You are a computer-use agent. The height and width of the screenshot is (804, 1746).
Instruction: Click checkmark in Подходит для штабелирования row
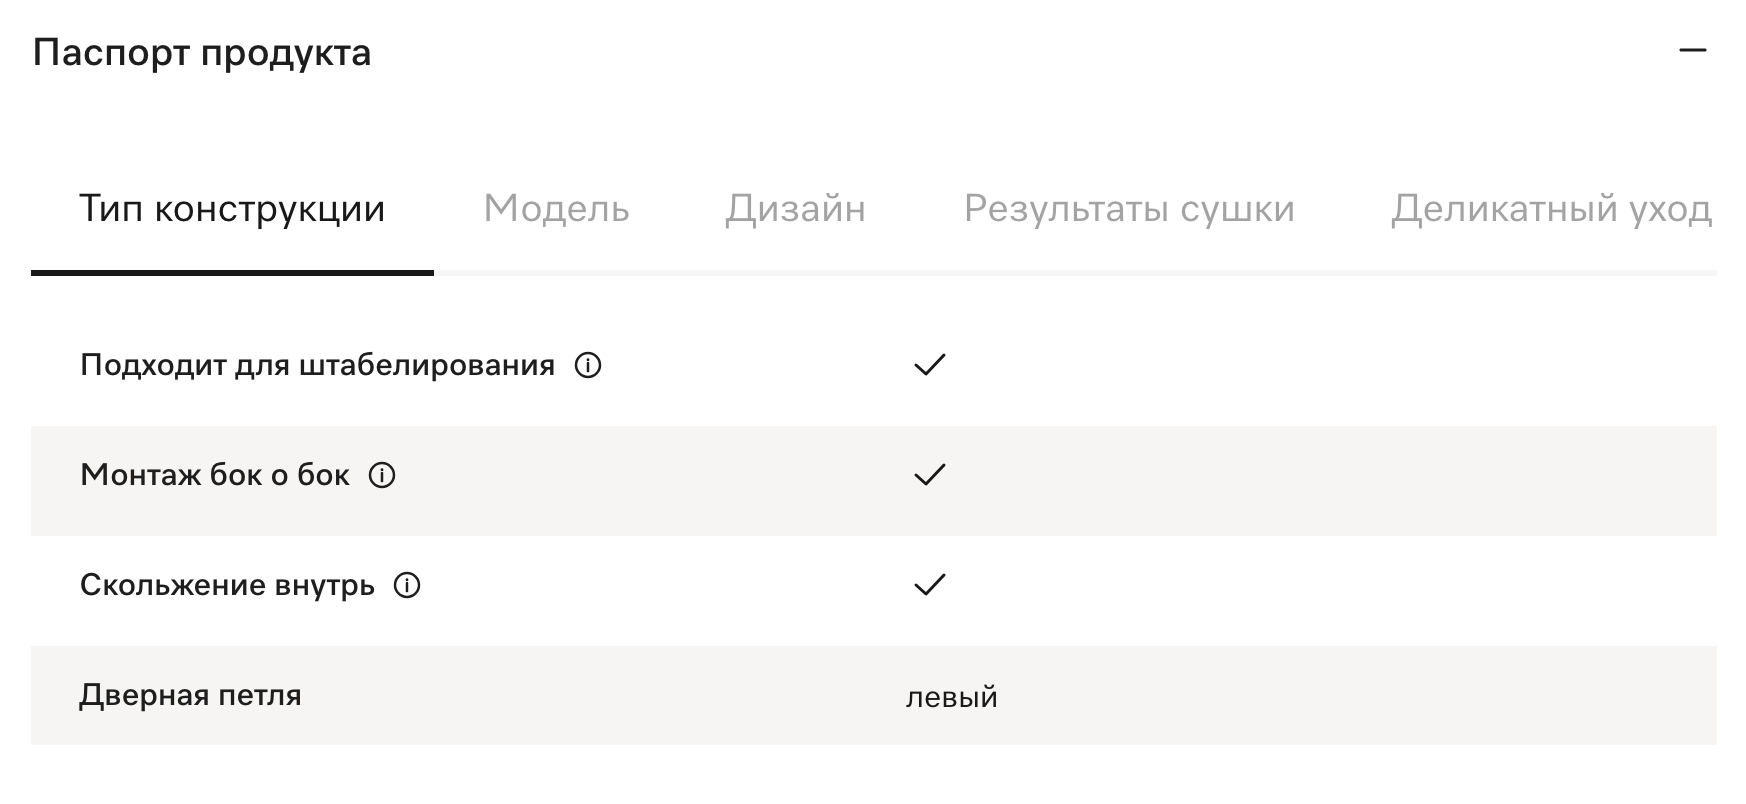(x=929, y=365)
